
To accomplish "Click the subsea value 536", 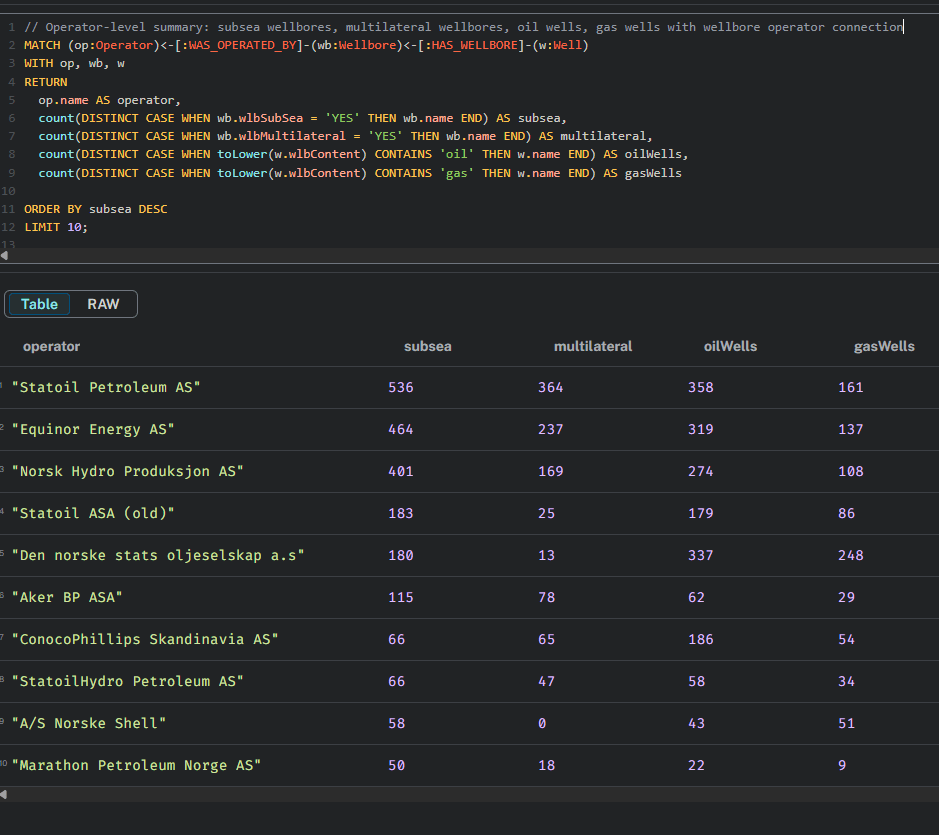I will 400,387.
